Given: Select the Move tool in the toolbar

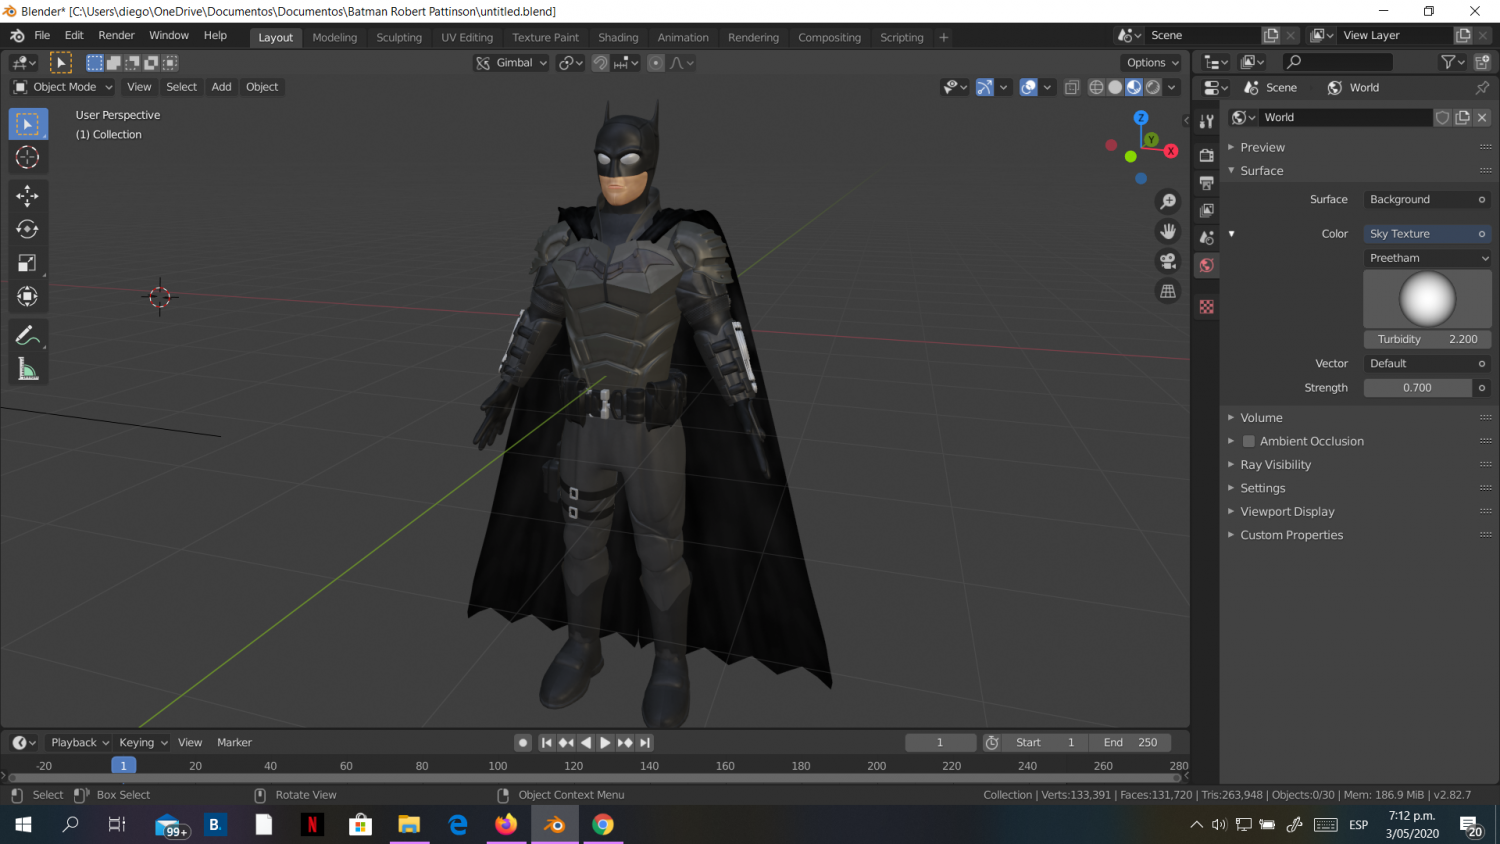Looking at the screenshot, I should point(27,197).
